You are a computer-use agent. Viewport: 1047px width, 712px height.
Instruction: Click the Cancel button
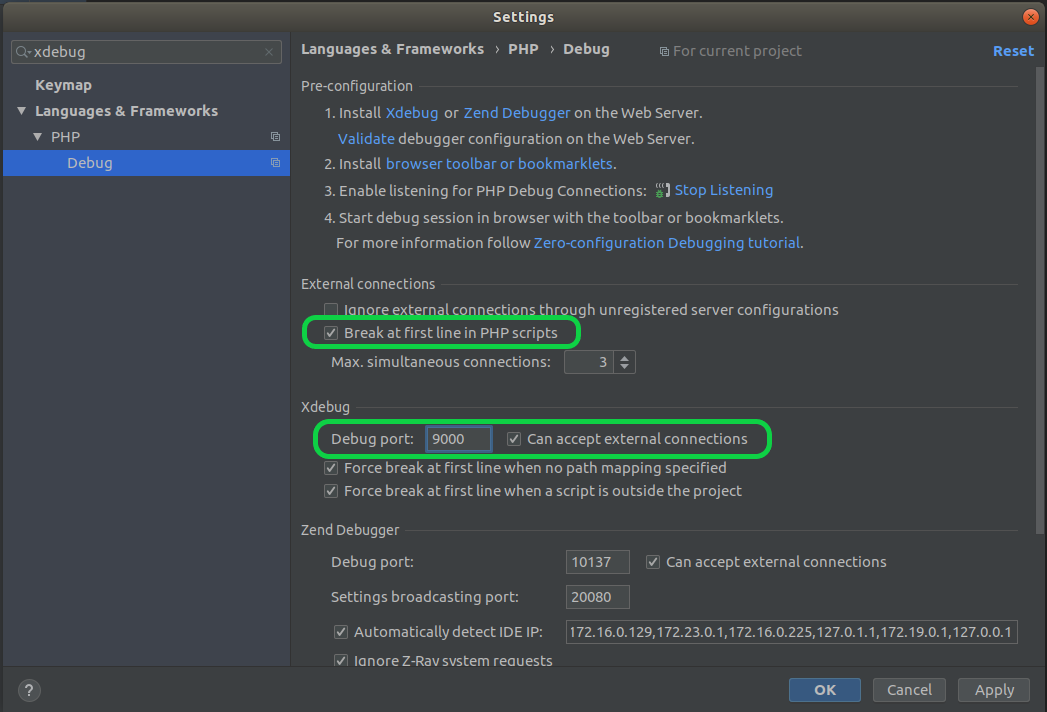tap(909, 690)
